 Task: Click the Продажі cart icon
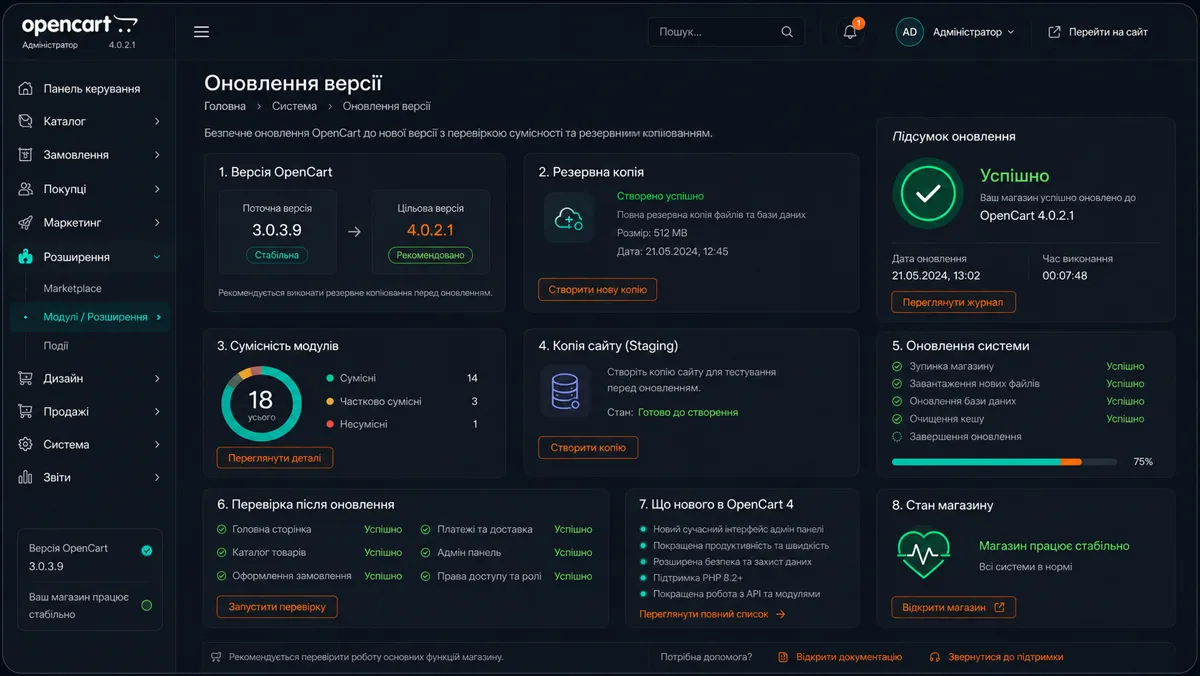[x=26, y=411]
